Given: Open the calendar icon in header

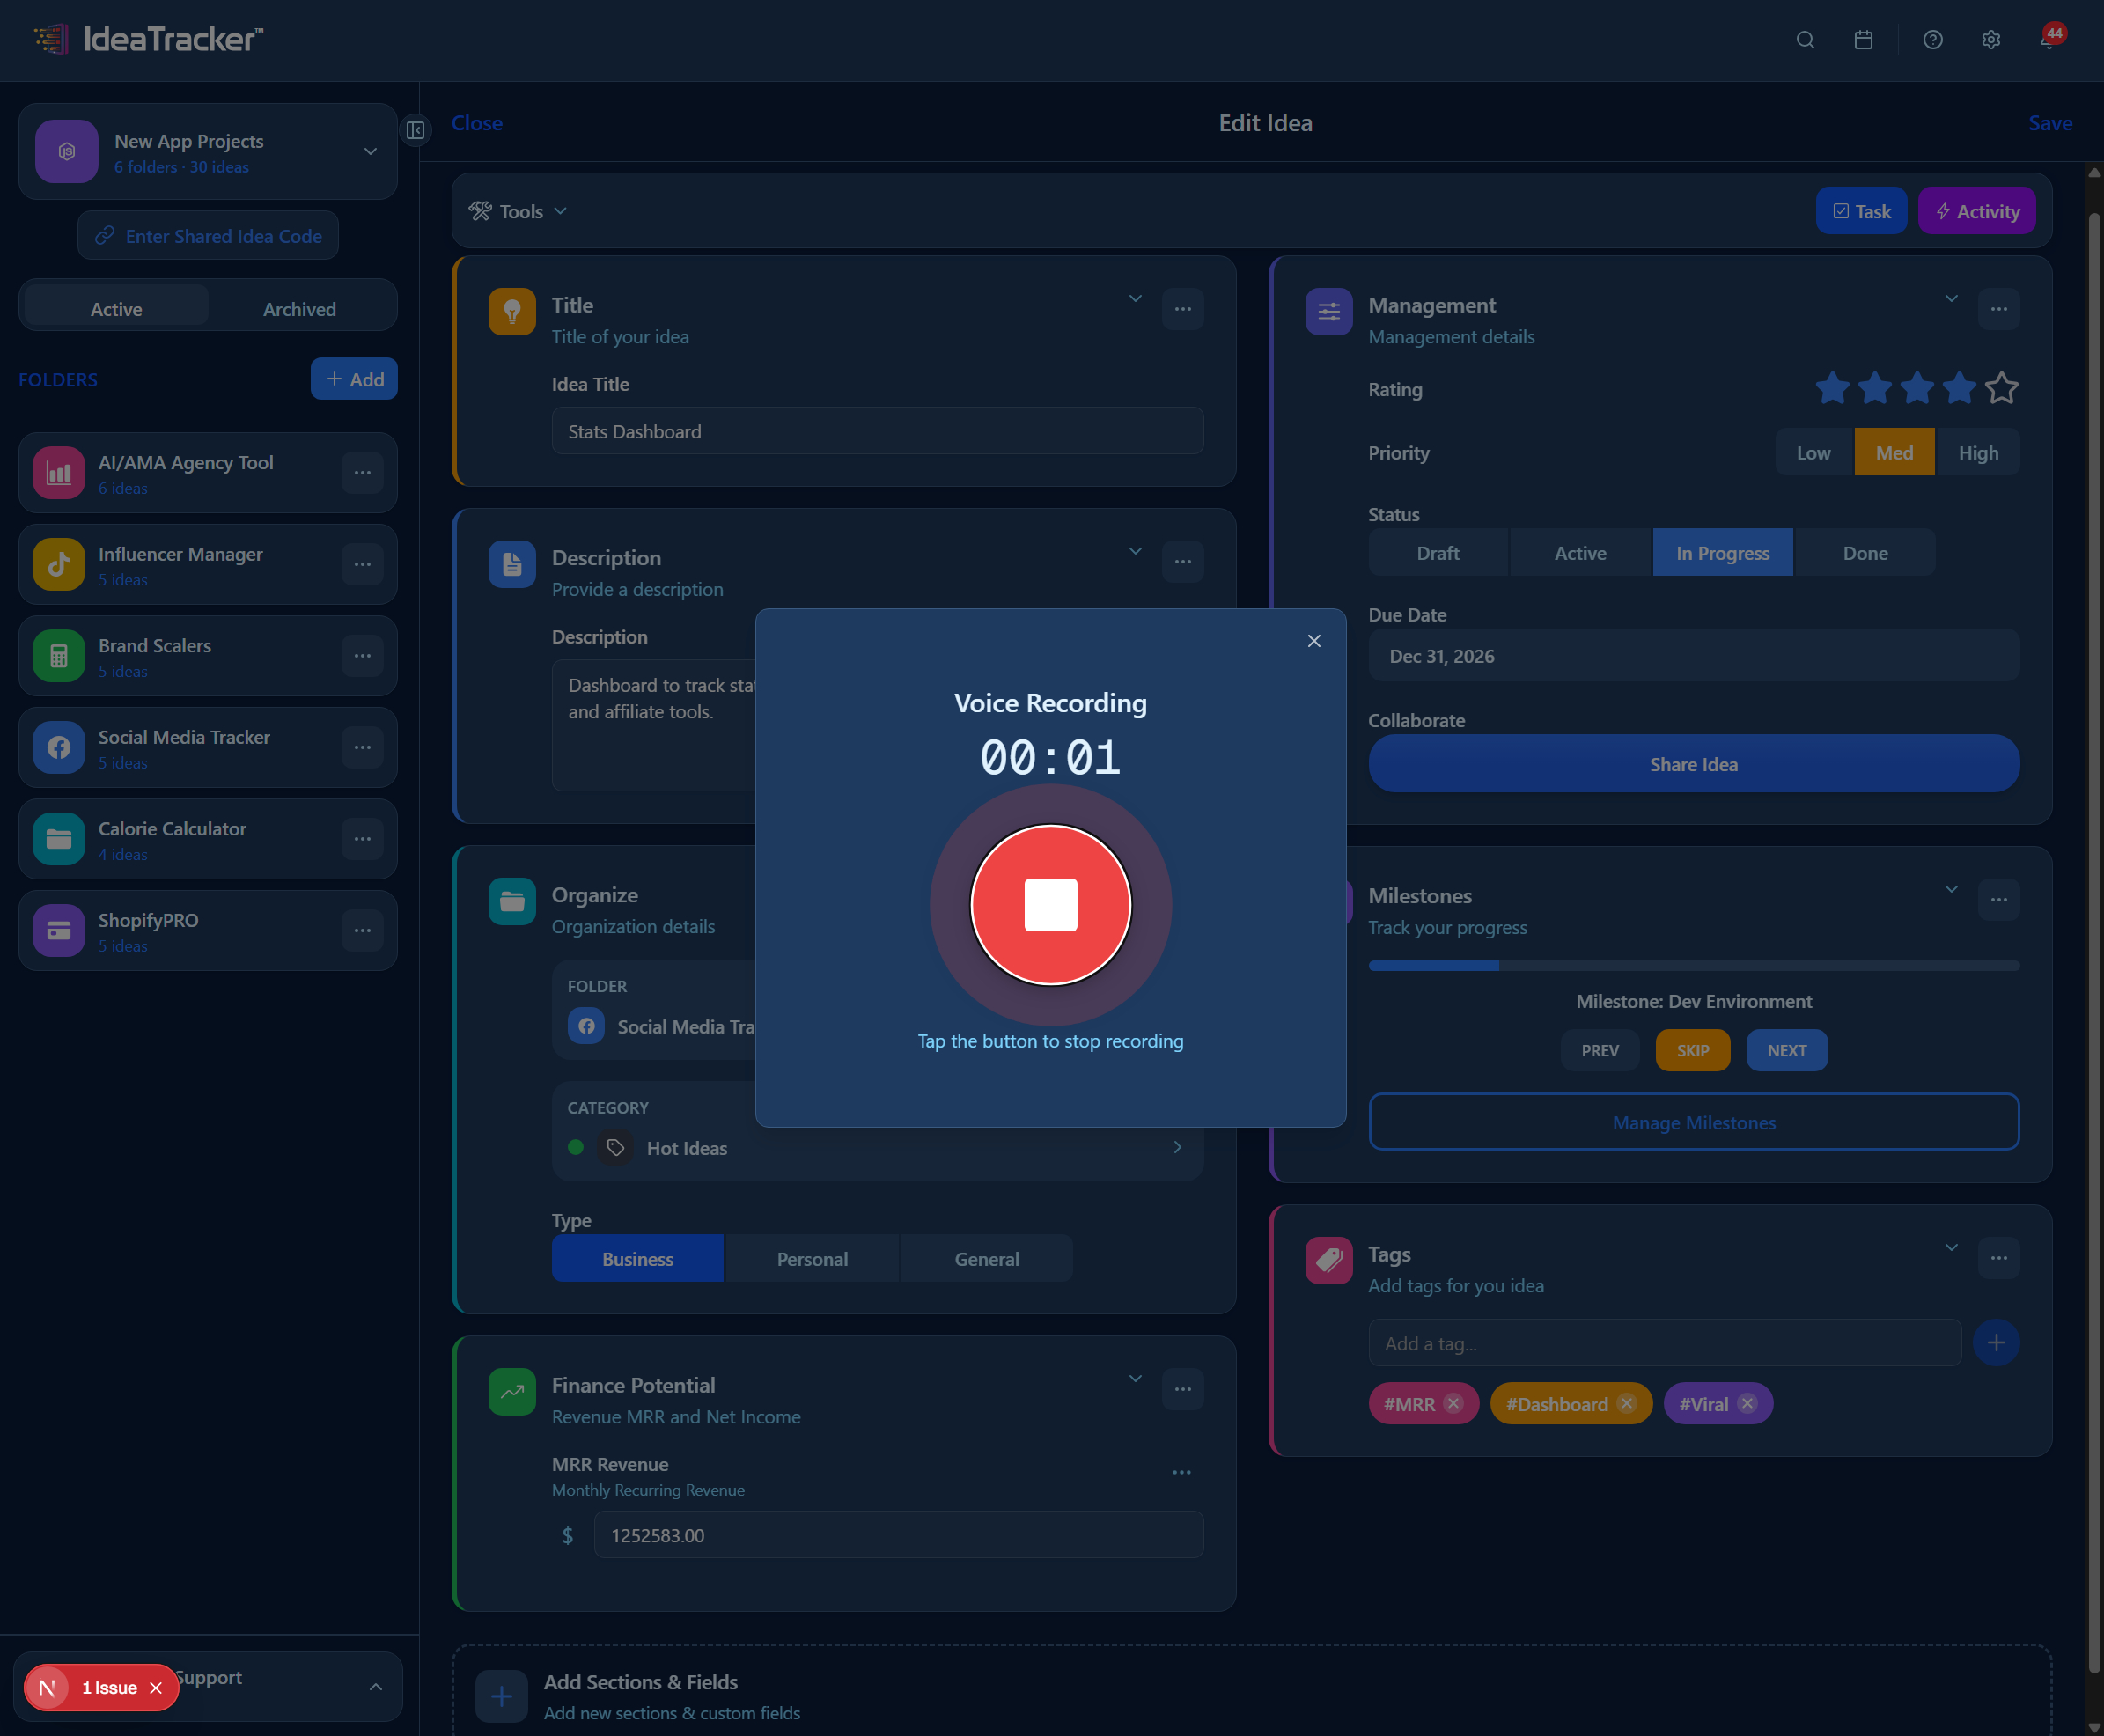Looking at the screenshot, I should point(1862,40).
